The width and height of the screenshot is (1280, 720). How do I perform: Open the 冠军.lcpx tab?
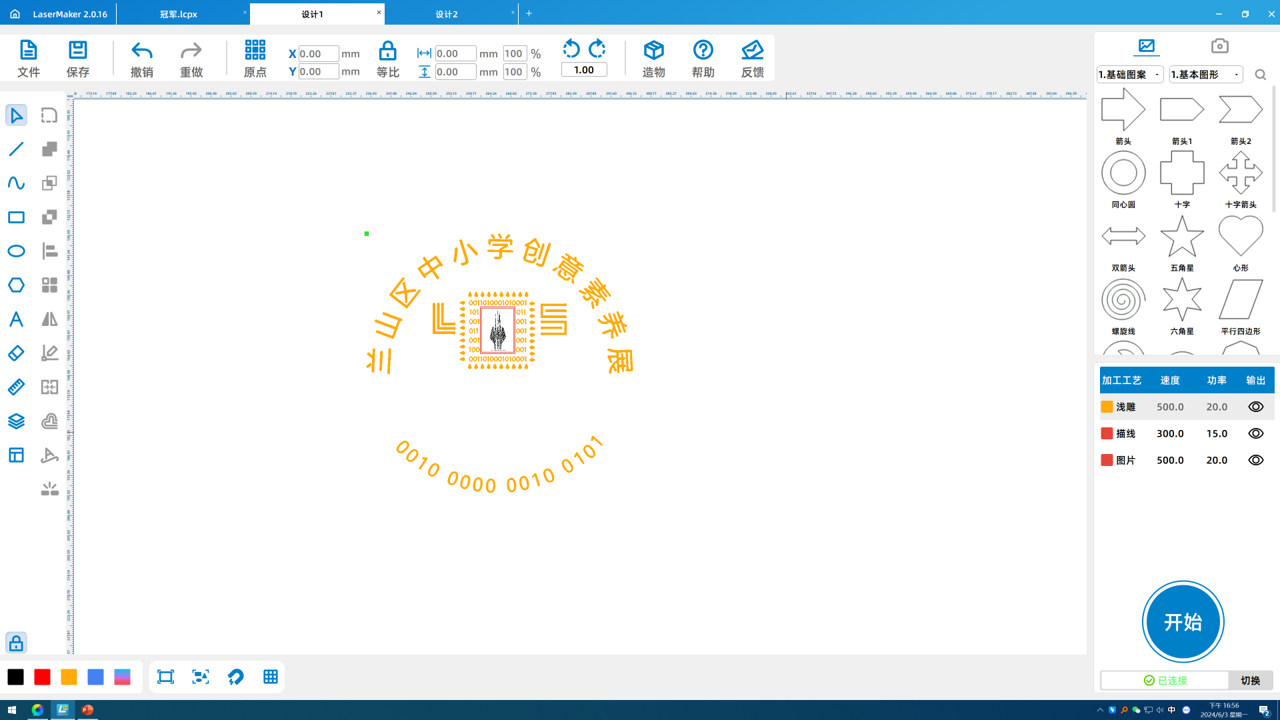180,13
